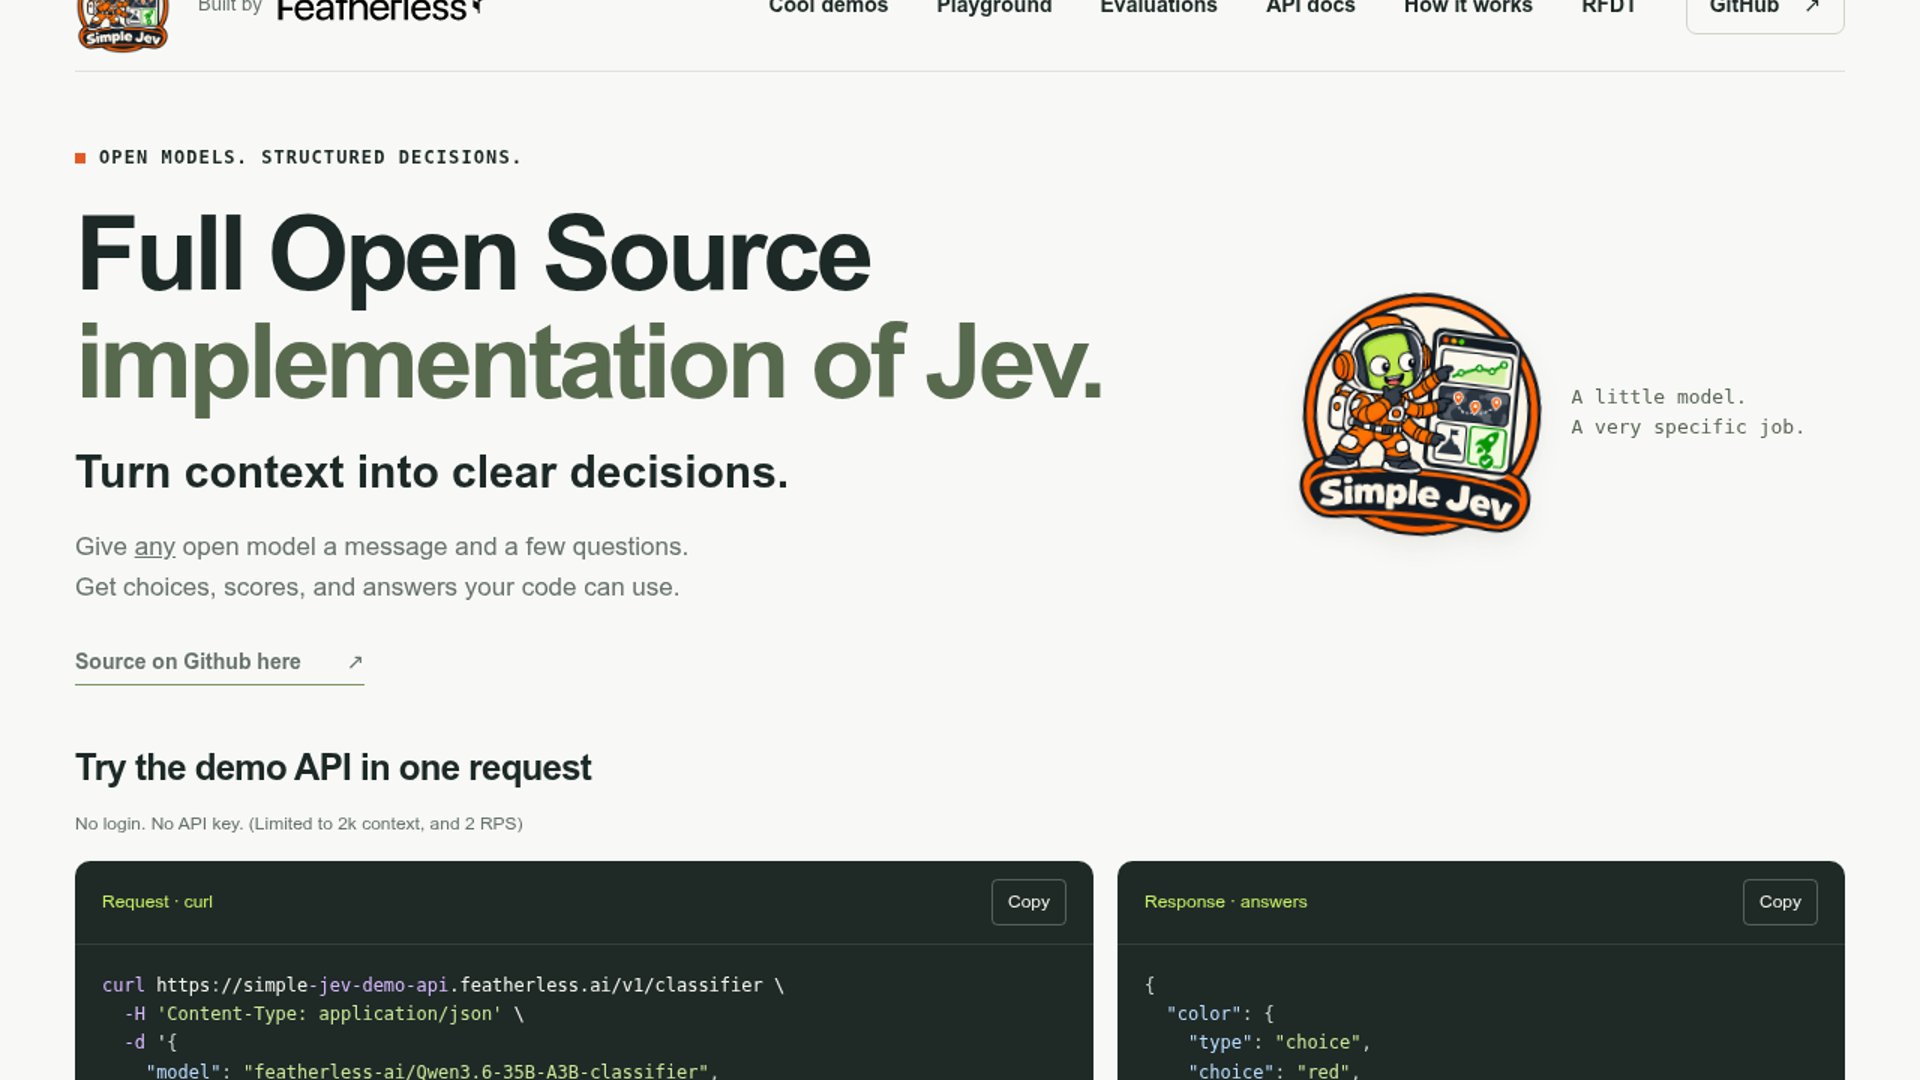Open the Playground nav item

[994, 7]
